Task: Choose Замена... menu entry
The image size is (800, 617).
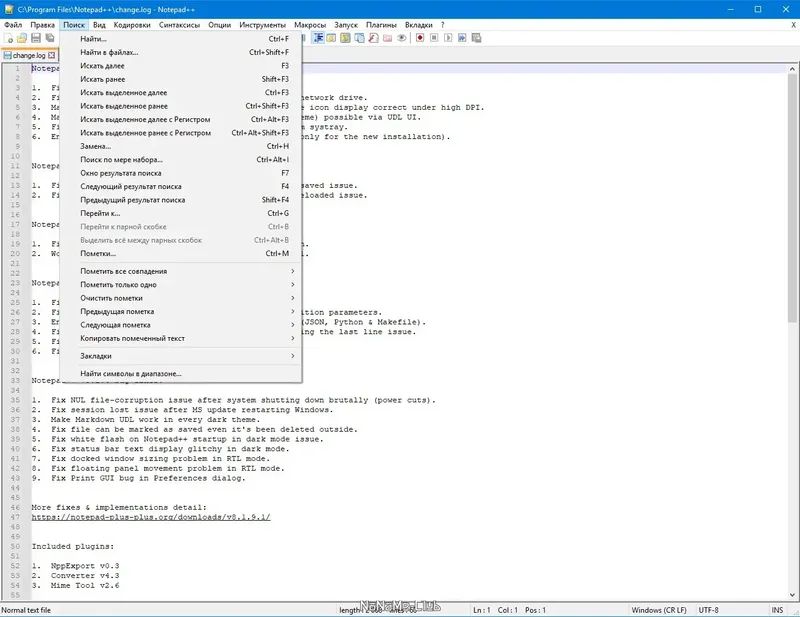Action: click(181, 146)
